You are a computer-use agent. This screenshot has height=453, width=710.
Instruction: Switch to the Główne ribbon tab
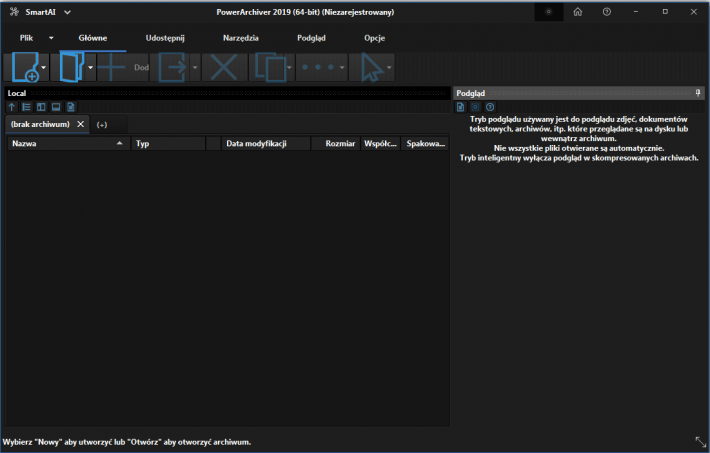pyautogui.click(x=93, y=38)
